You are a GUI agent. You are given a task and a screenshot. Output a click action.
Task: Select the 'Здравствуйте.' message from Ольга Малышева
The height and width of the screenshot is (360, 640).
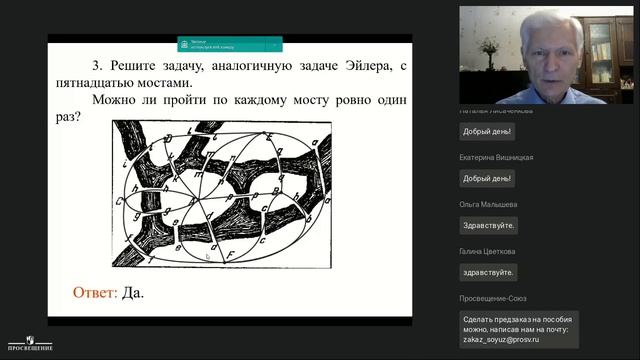pos(489,226)
